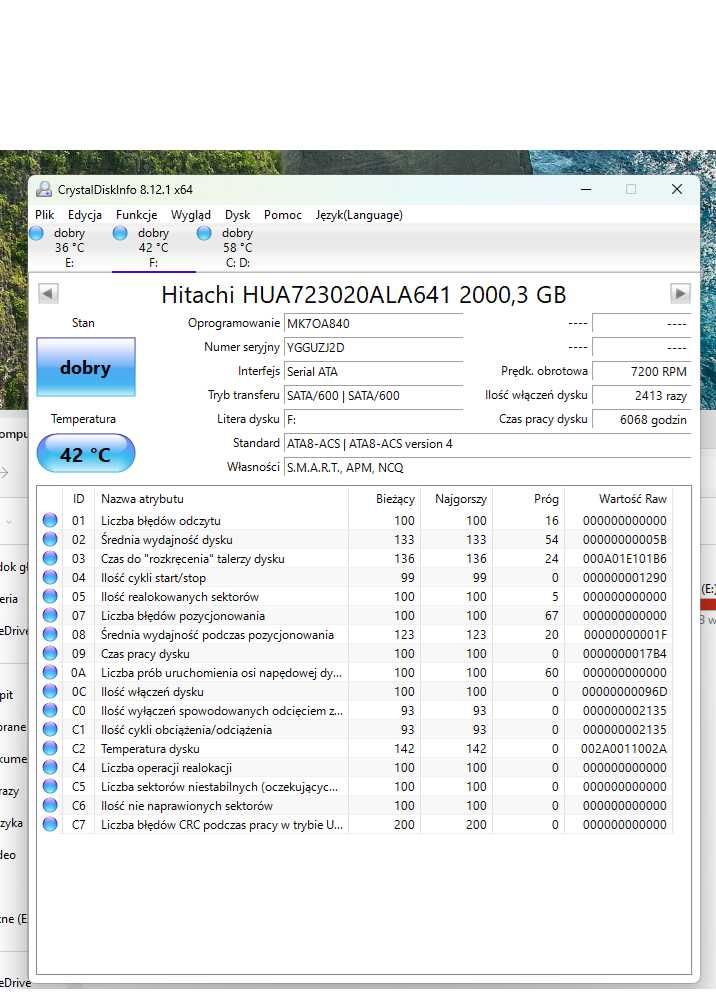
Task: Click the 42 °C temperature button
Action: pos(86,454)
